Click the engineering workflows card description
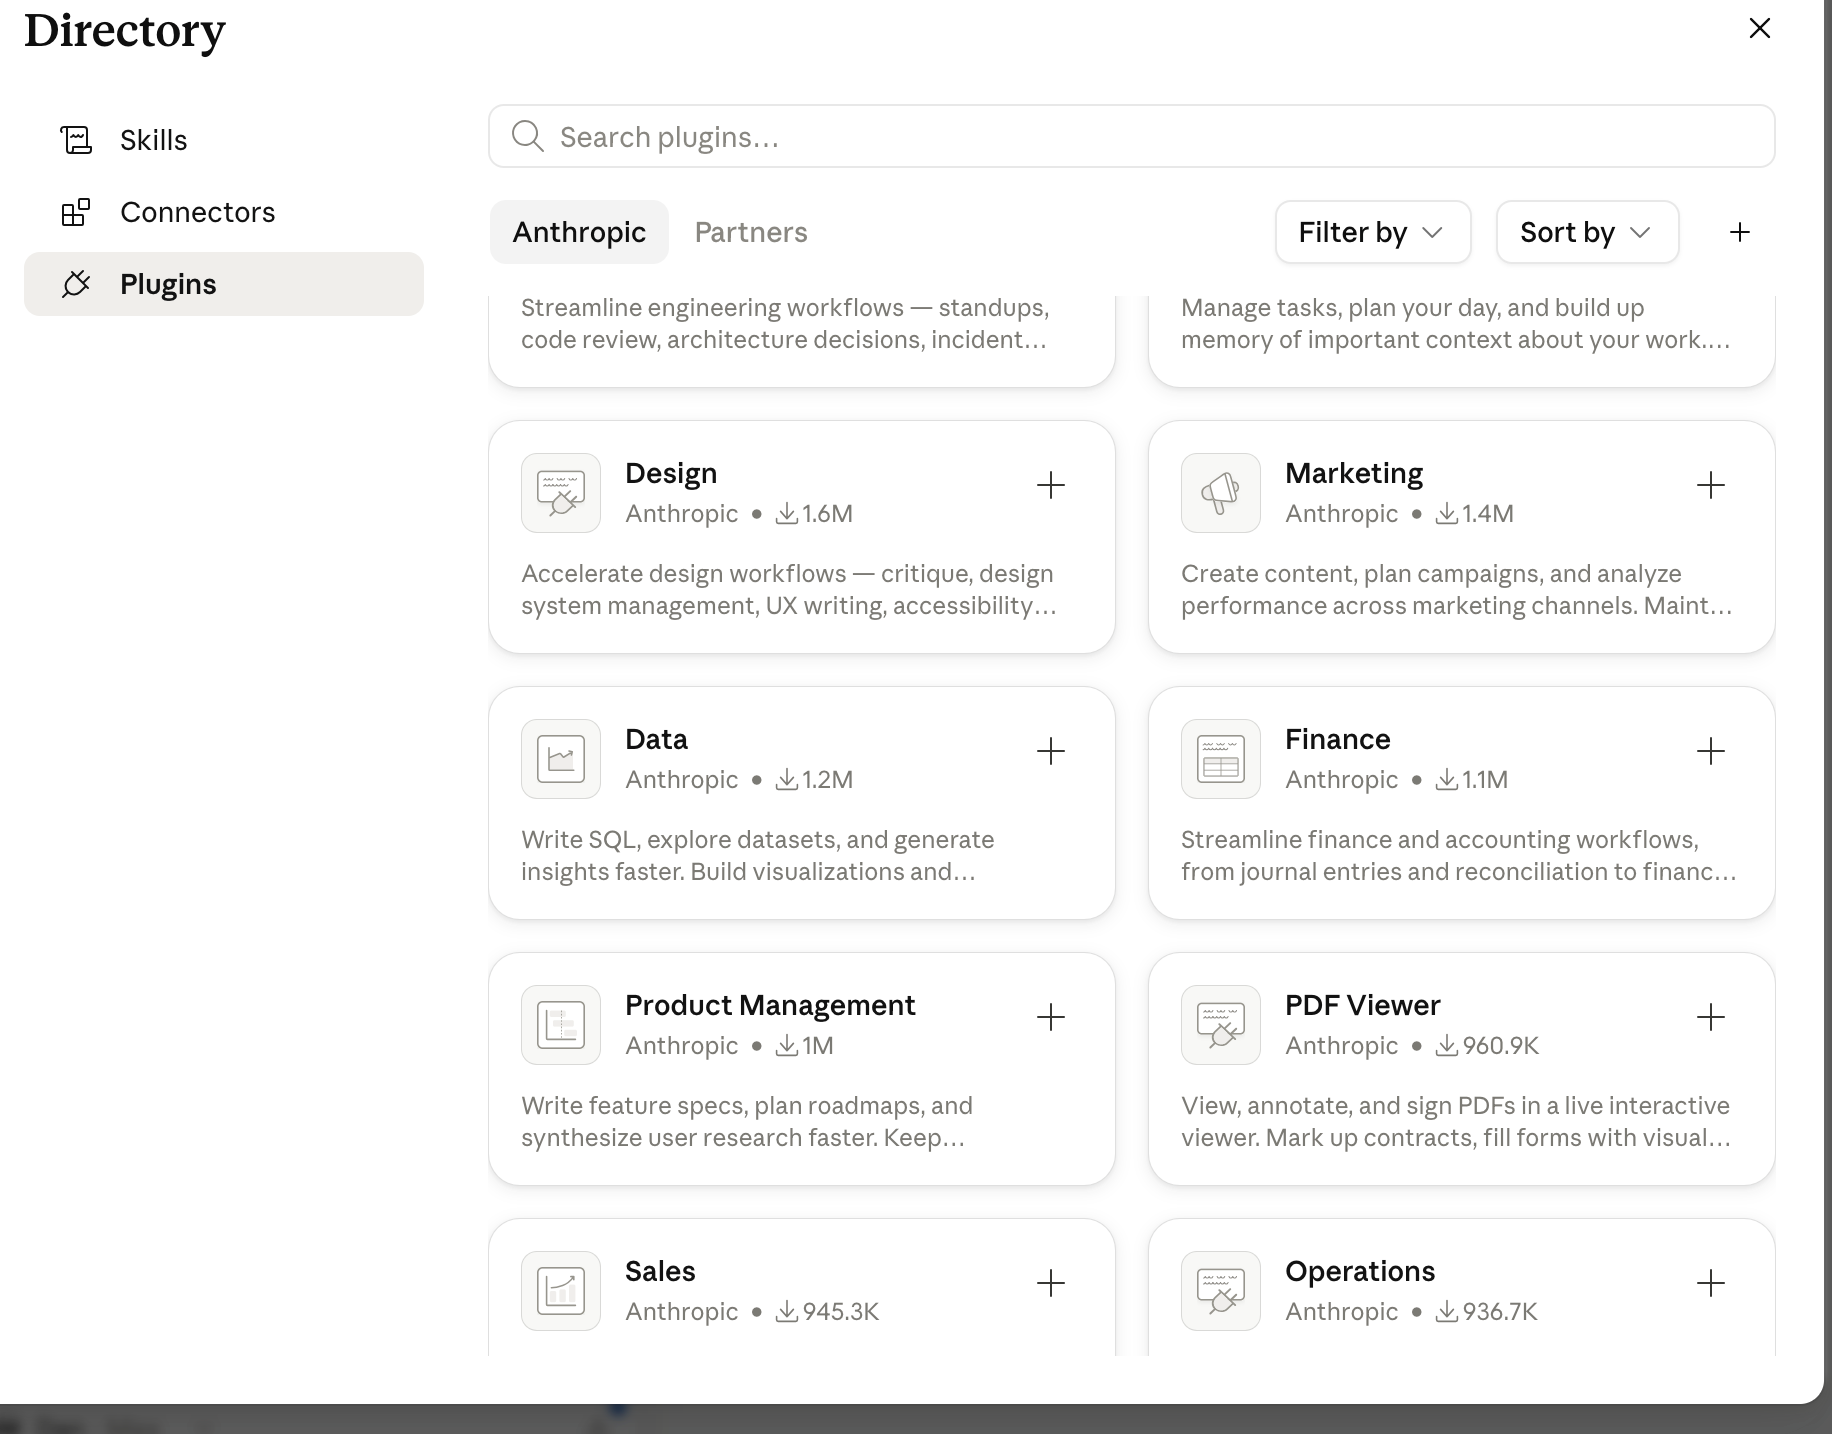Screen dimensions: 1832x1434 (785, 323)
